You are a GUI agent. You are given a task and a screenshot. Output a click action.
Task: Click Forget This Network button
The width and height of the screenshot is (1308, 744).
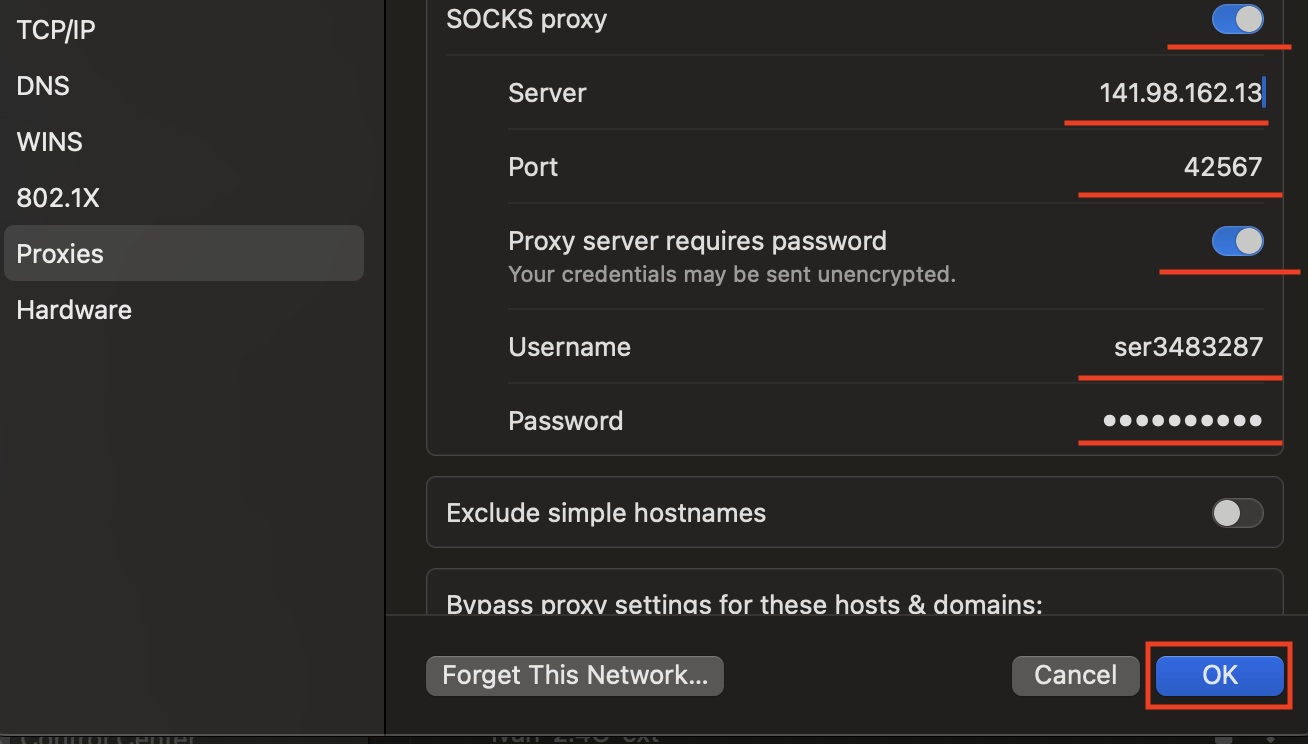click(575, 676)
